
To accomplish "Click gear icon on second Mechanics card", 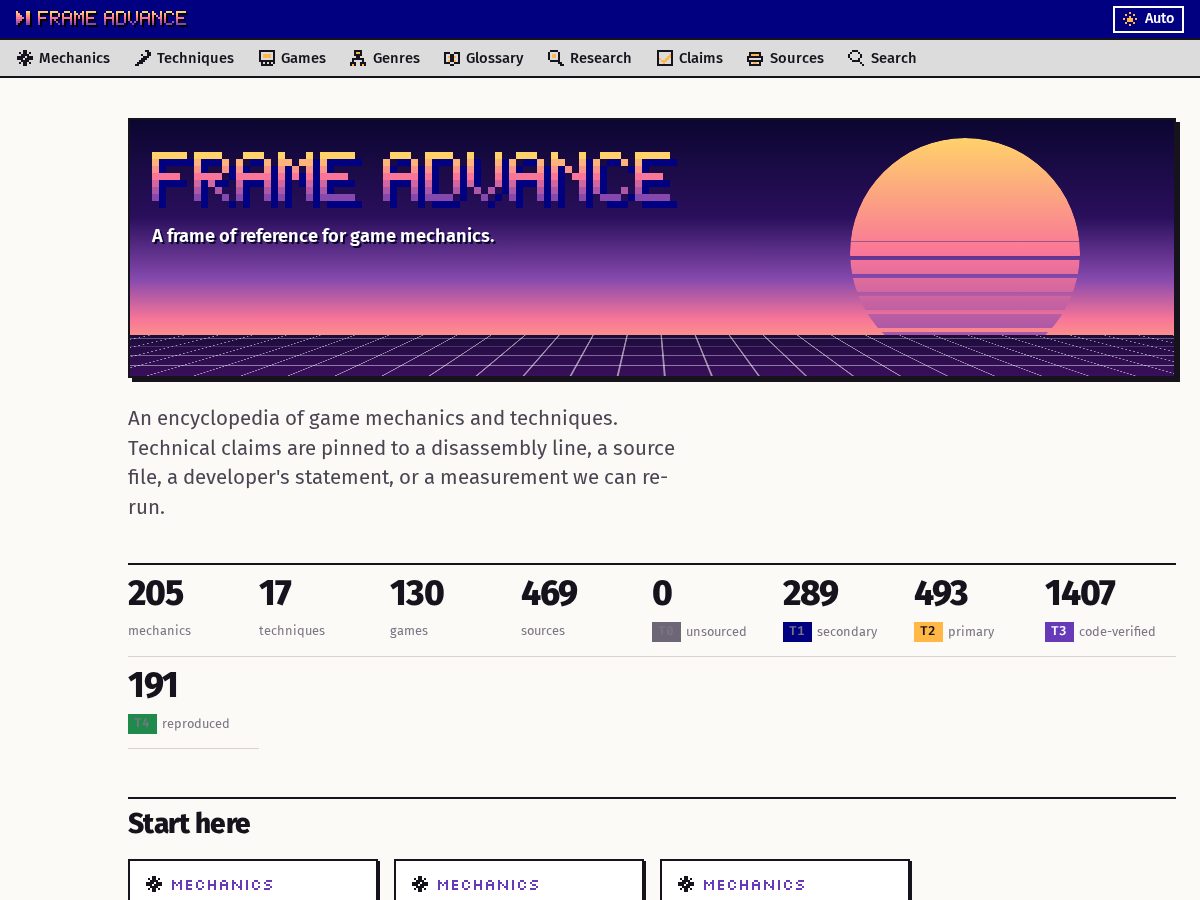I will coord(420,884).
